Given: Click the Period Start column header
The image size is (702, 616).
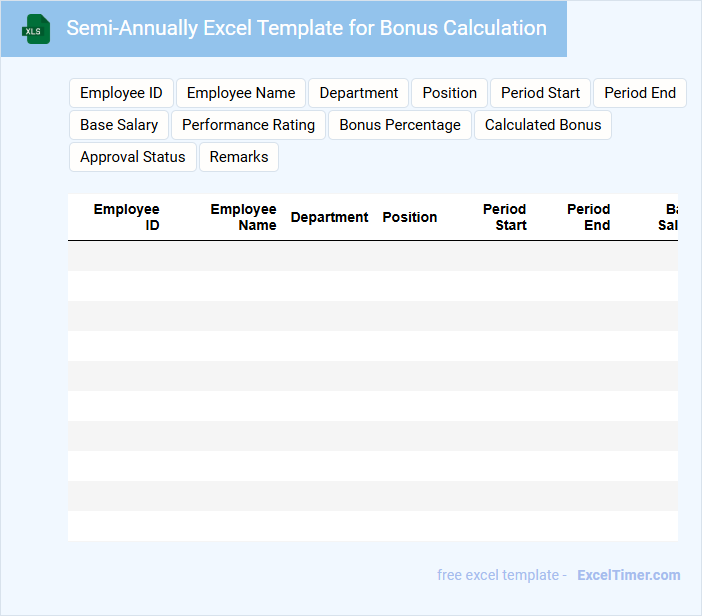Looking at the screenshot, I should [505, 217].
